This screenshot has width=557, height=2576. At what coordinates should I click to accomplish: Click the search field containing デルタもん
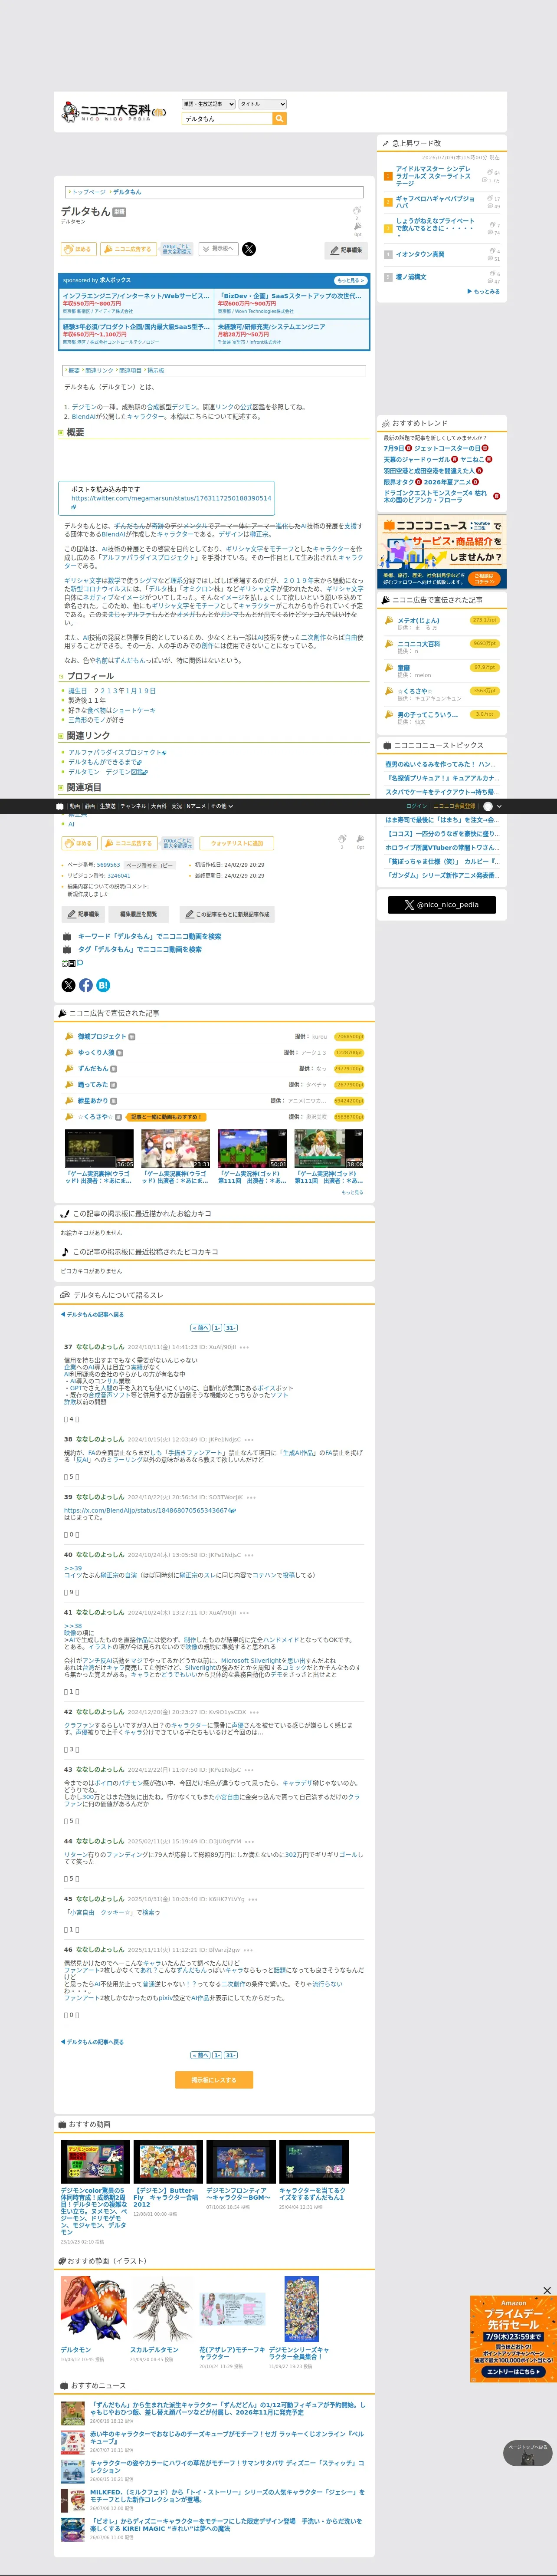click(226, 118)
